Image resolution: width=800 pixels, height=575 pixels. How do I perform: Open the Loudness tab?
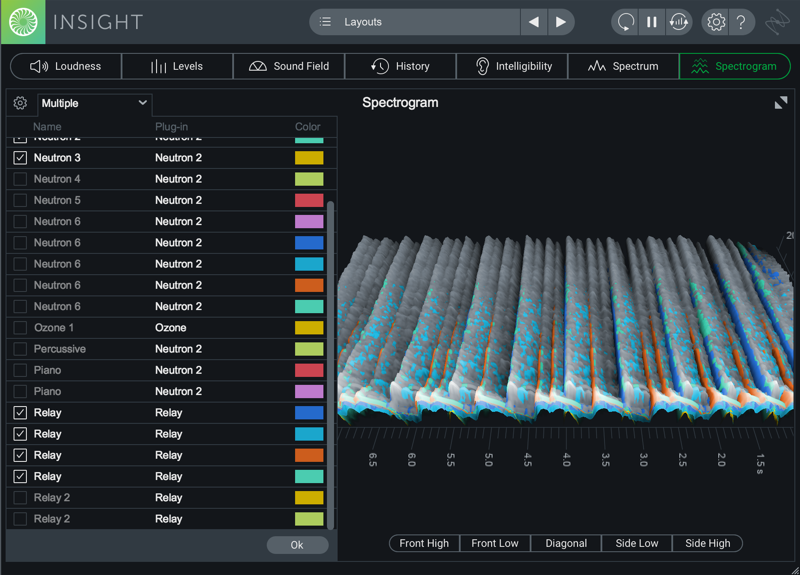click(66, 66)
